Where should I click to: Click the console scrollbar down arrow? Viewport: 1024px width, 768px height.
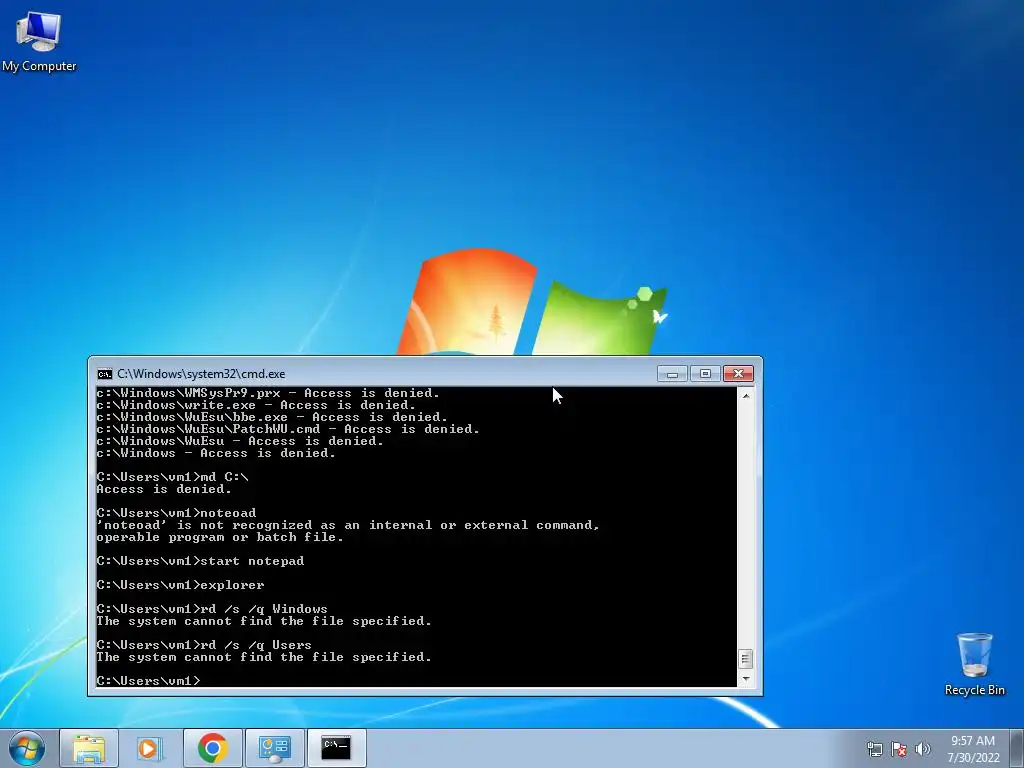coord(746,679)
